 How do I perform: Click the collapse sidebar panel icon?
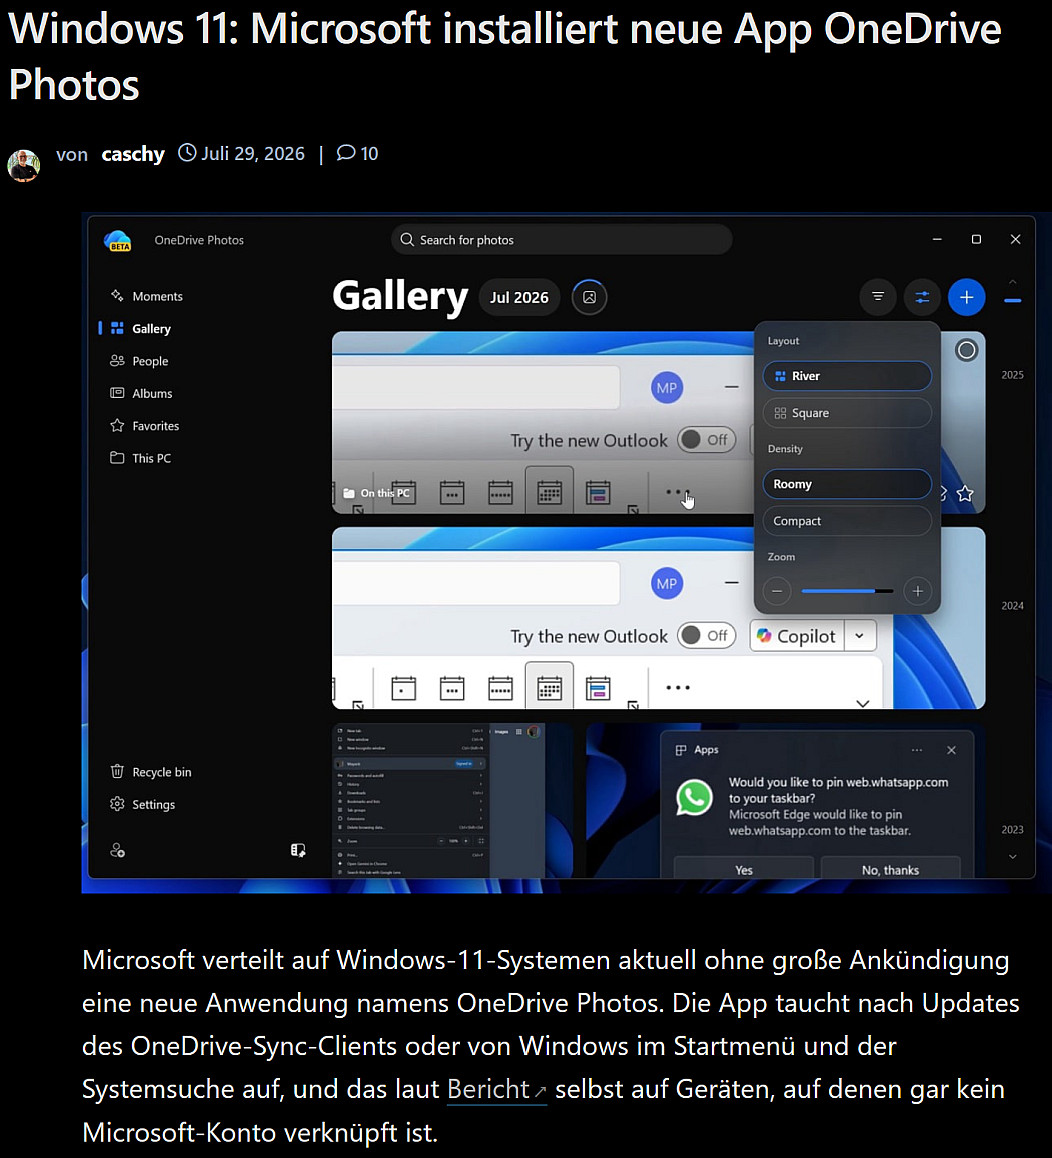tap(298, 851)
